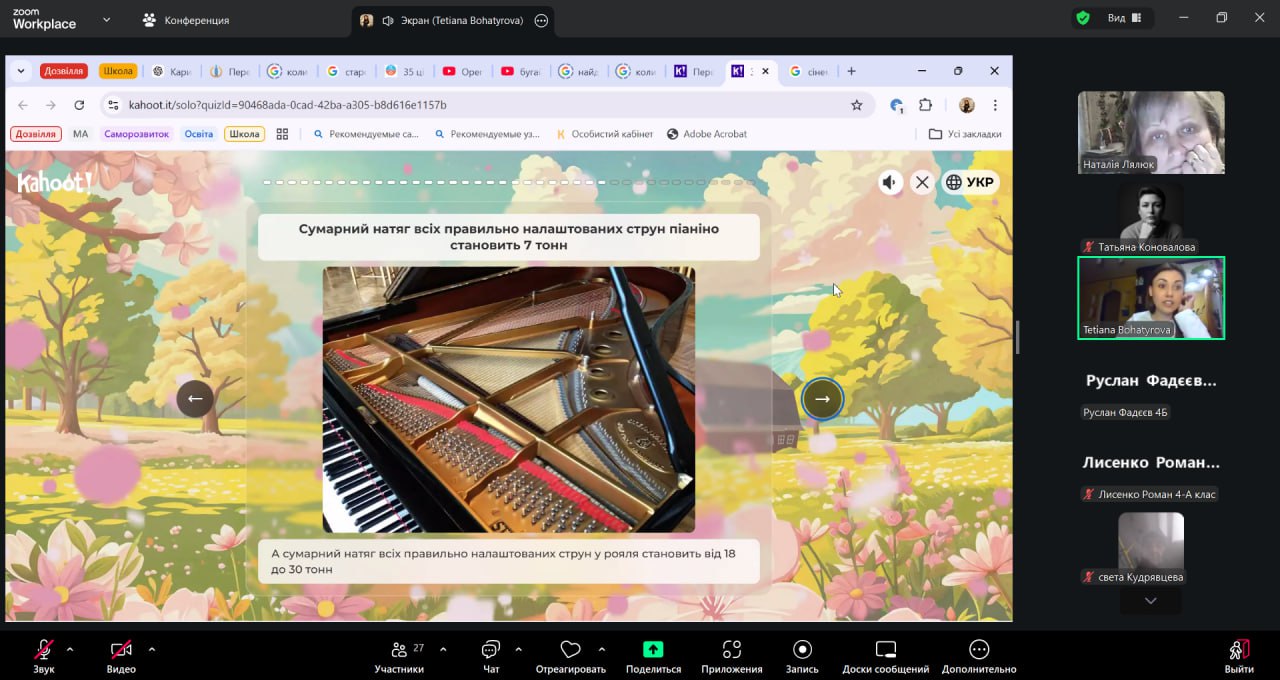Screen dimensions: 1280x680
Task: Open the Приложения apps icon
Action: pyautogui.click(x=731, y=650)
